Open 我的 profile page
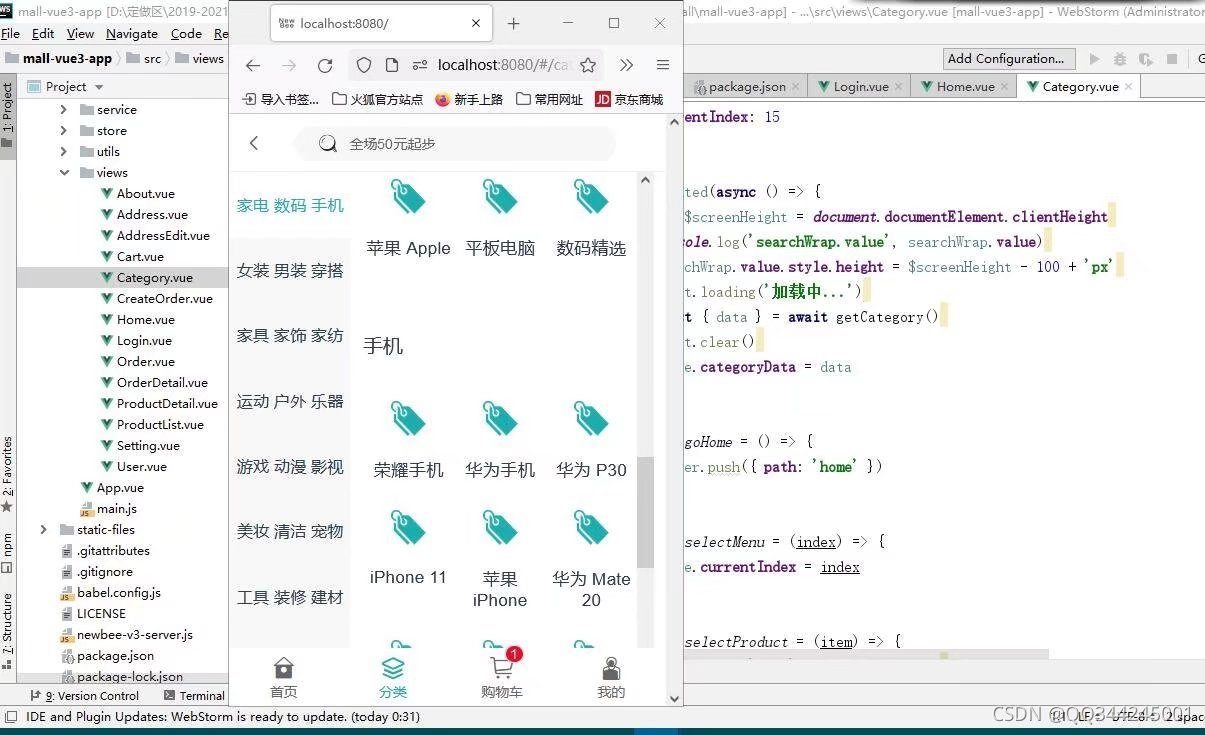The image size is (1205, 735). point(611,677)
